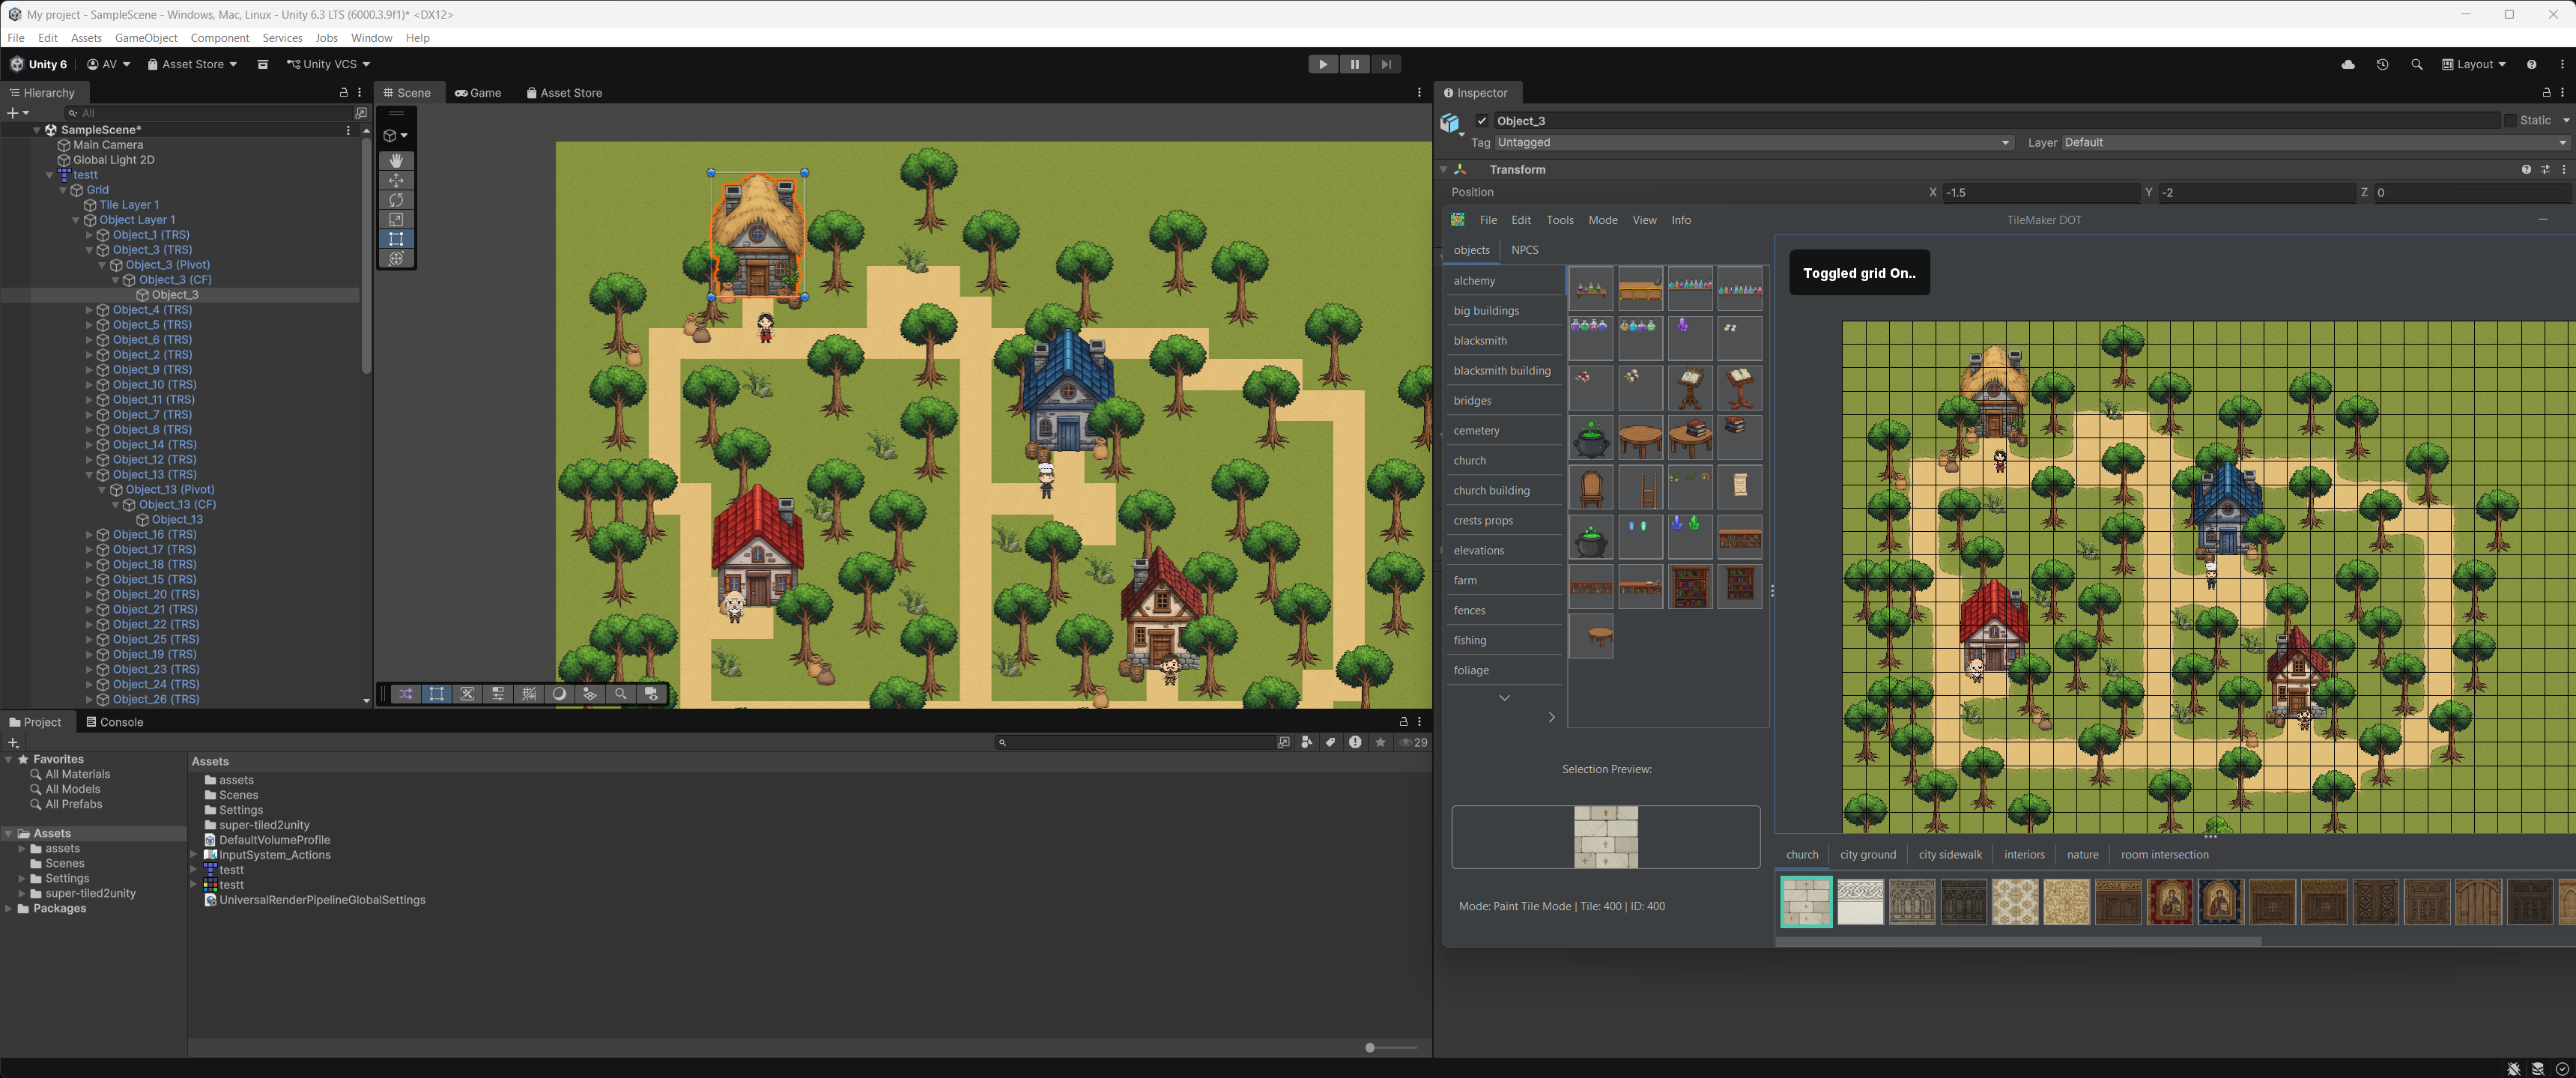Open the Layout dropdown
Screen dimensions: 2576x1078
click(x=2474, y=64)
